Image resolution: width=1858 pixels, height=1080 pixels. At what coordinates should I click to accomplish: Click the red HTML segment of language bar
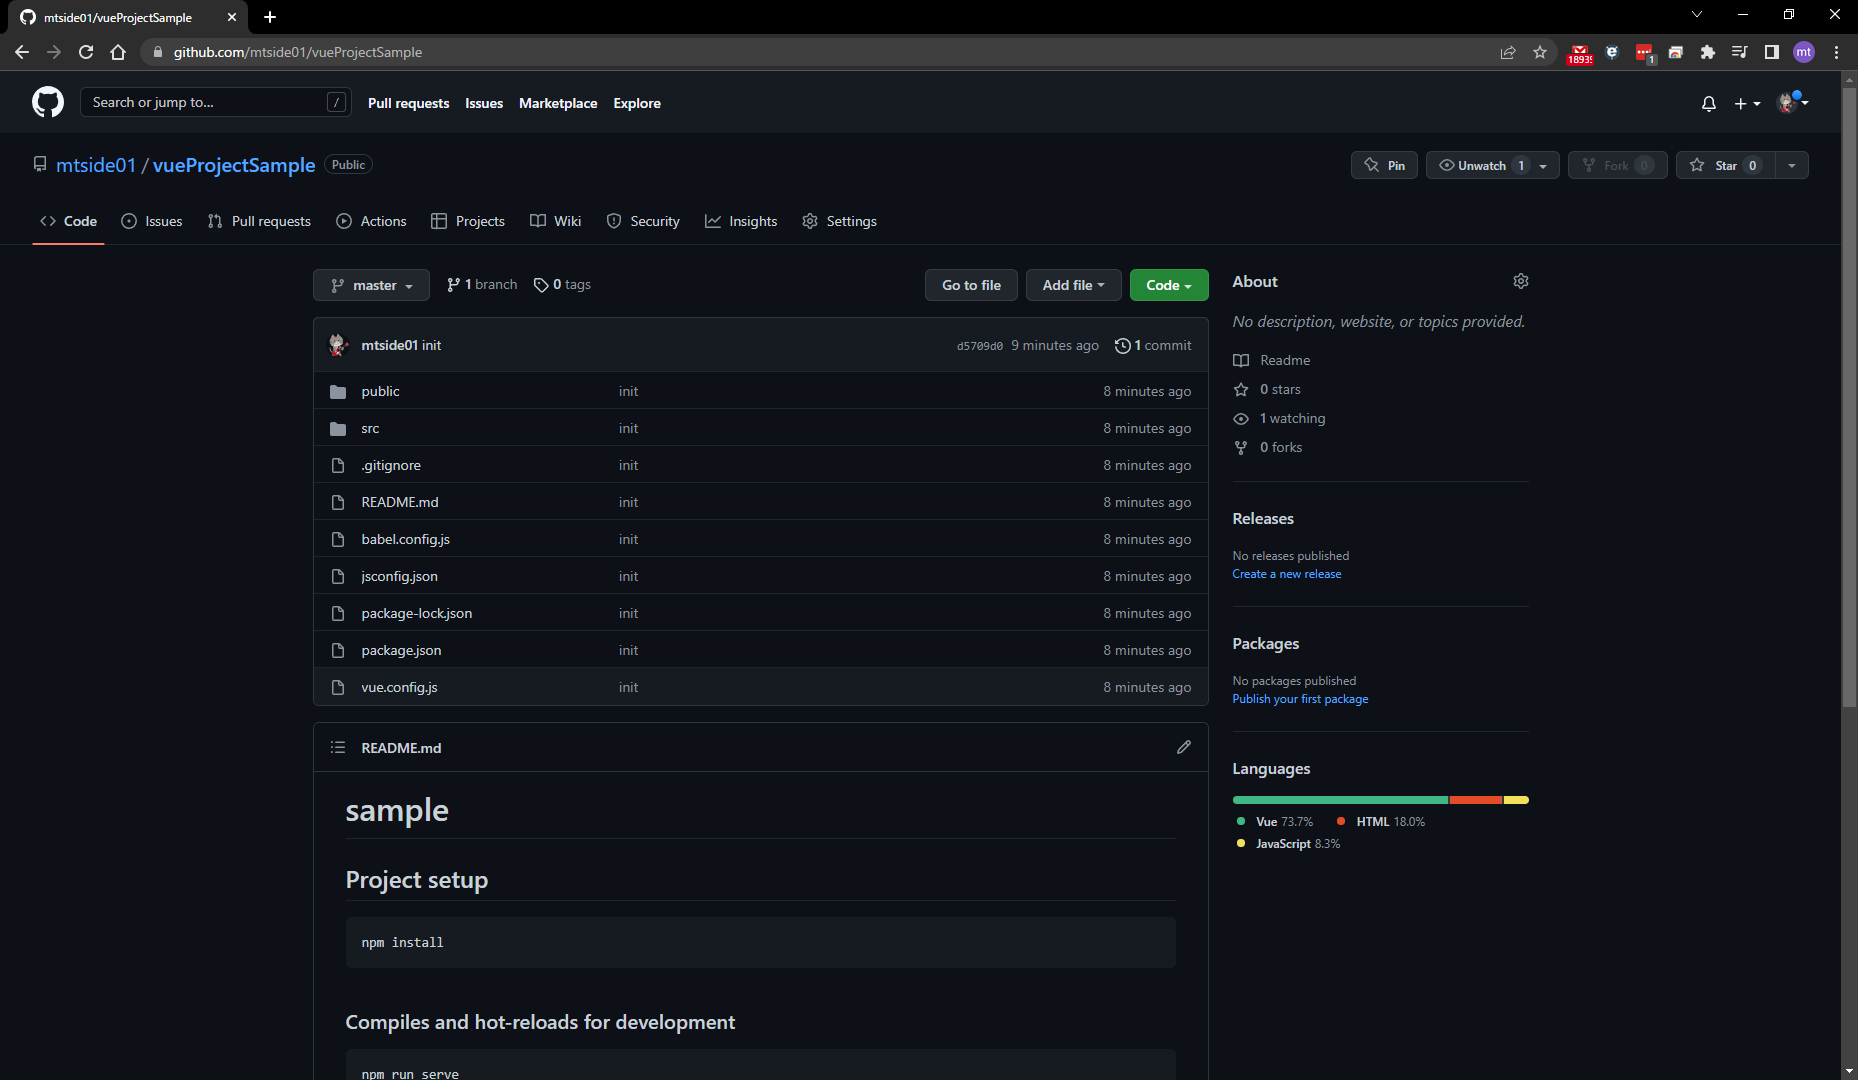click(1476, 800)
